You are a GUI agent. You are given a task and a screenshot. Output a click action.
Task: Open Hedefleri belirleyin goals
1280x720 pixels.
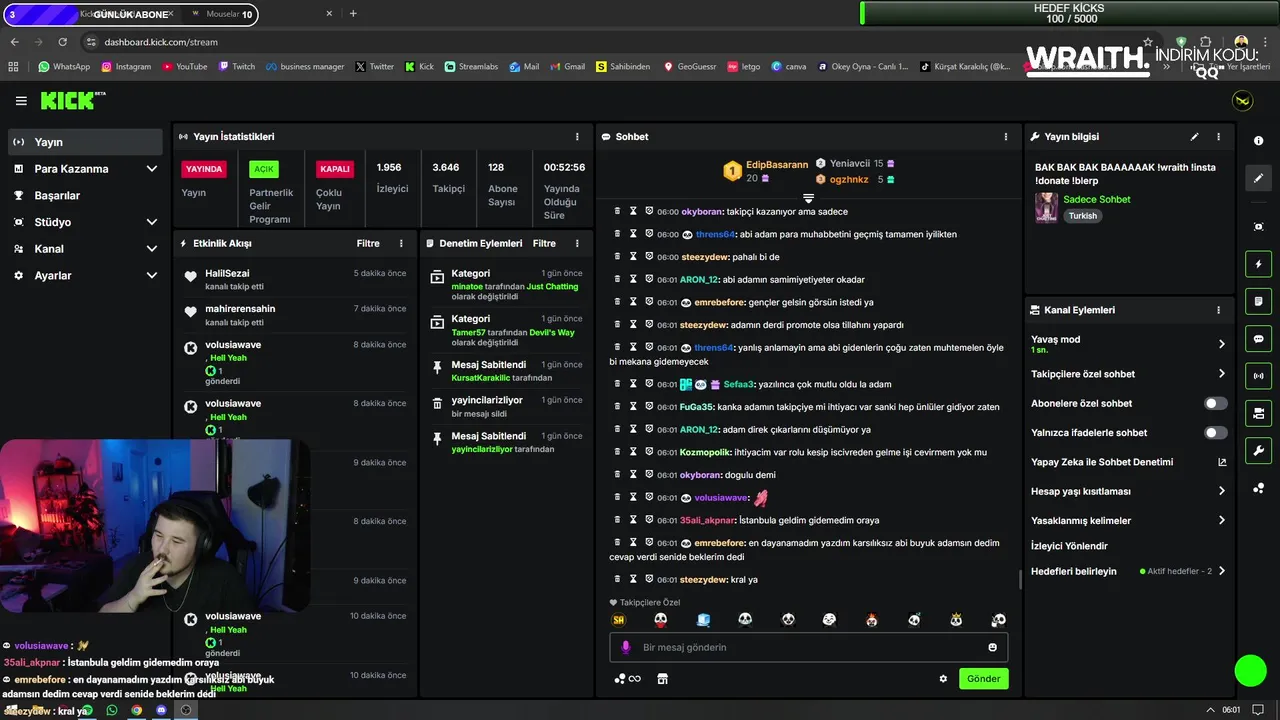coord(1128,571)
